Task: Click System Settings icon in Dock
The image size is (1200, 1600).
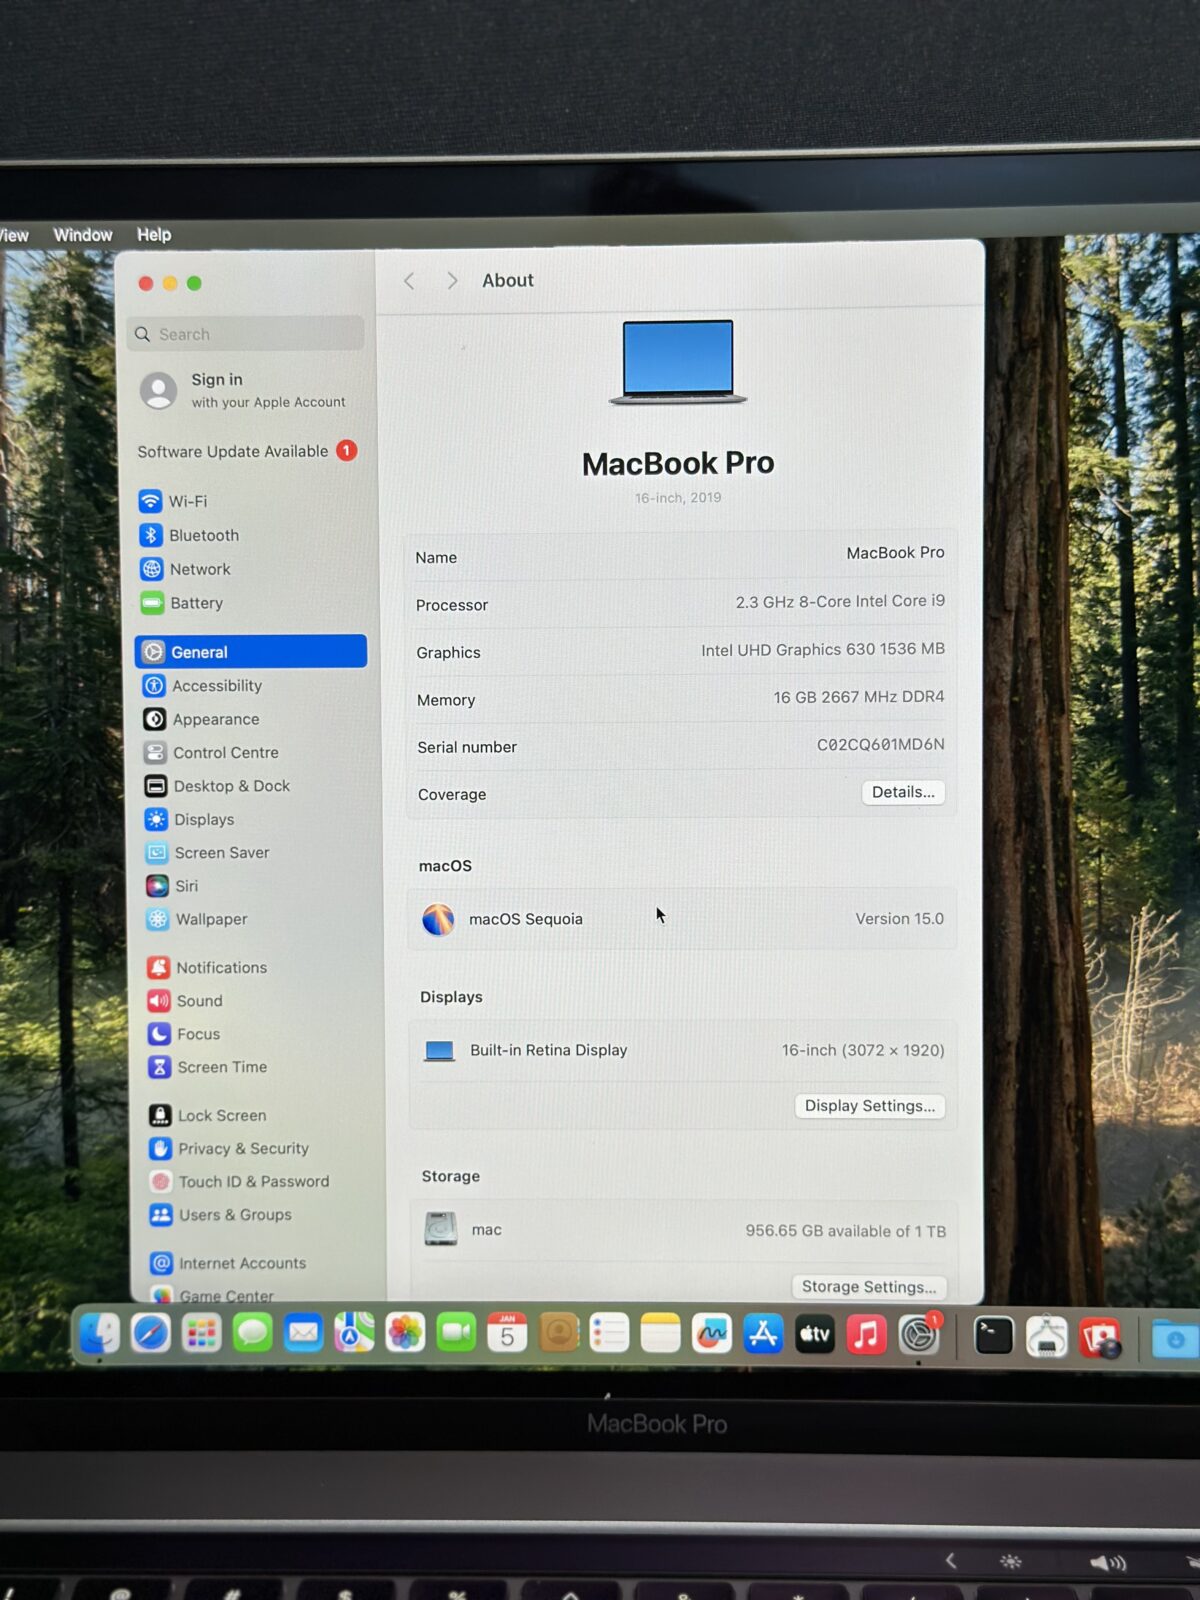Action: (x=918, y=1335)
